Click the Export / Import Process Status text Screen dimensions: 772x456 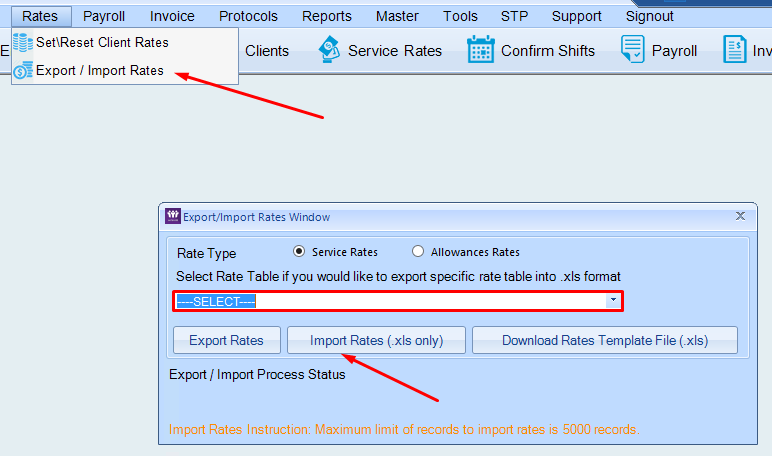click(x=257, y=375)
